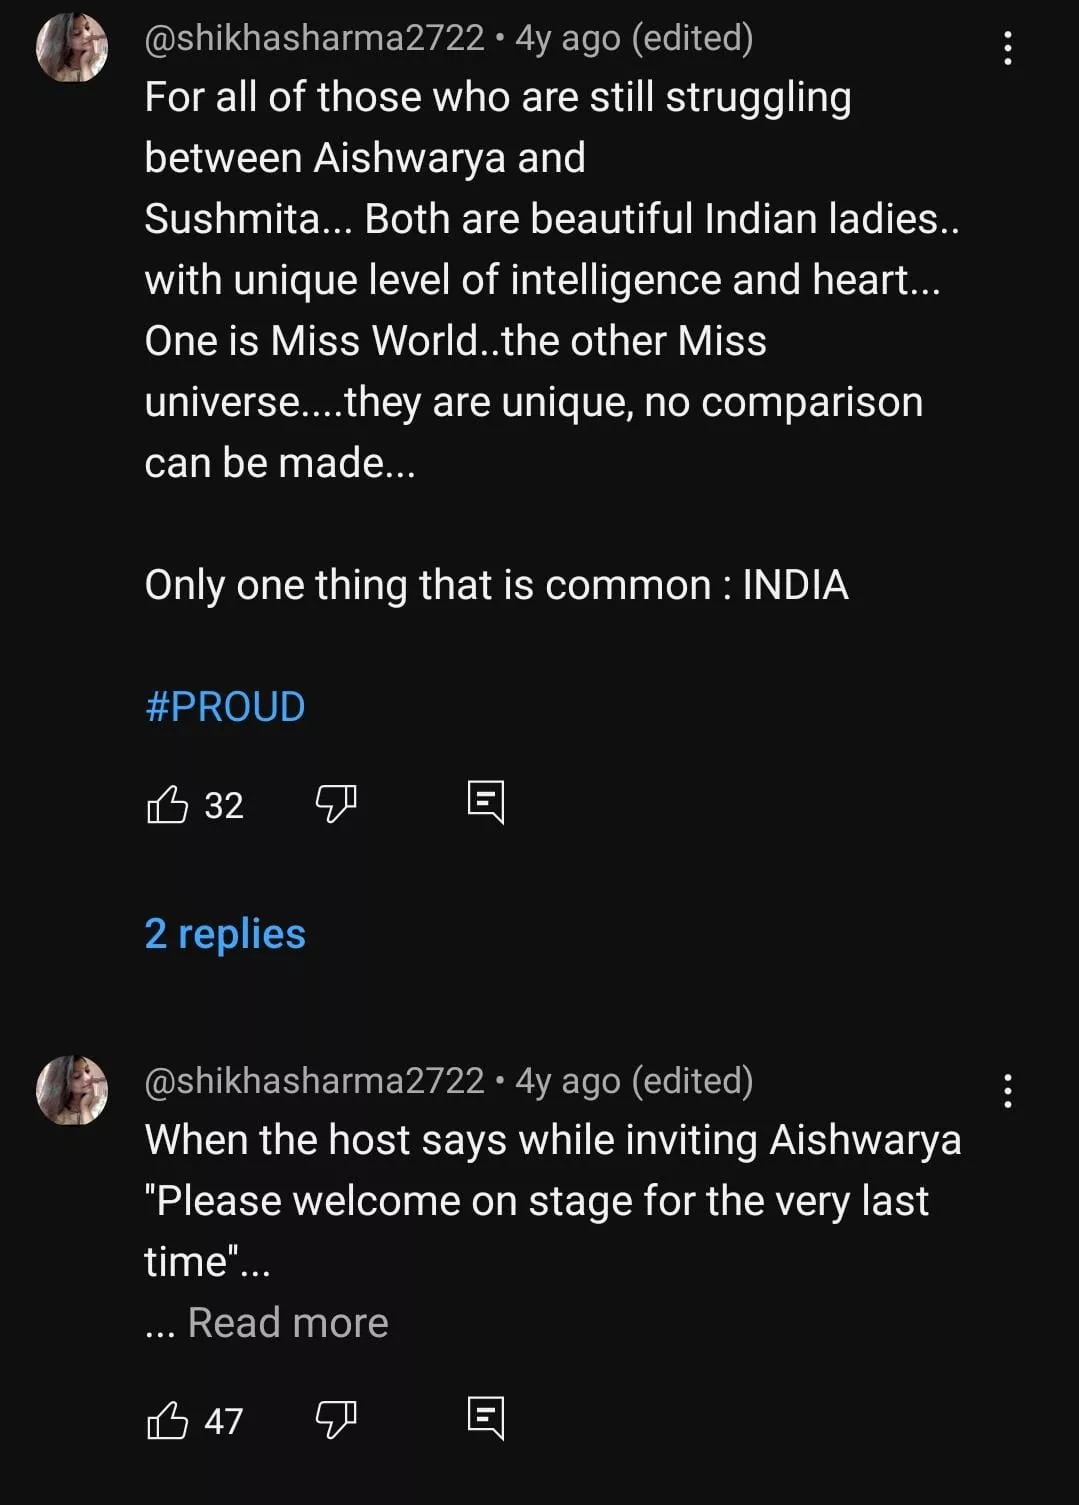Screen dimensions: 1079x1505
Task: Open @shikhasharma2722 channel from the first comment
Action: pyautogui.click(x=314, y=38)
